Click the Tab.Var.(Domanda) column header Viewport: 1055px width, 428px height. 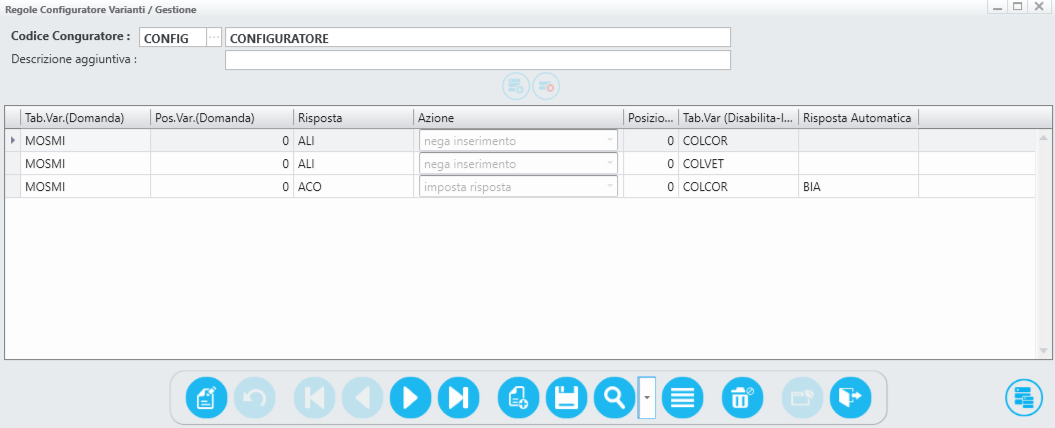pos(85,118)
